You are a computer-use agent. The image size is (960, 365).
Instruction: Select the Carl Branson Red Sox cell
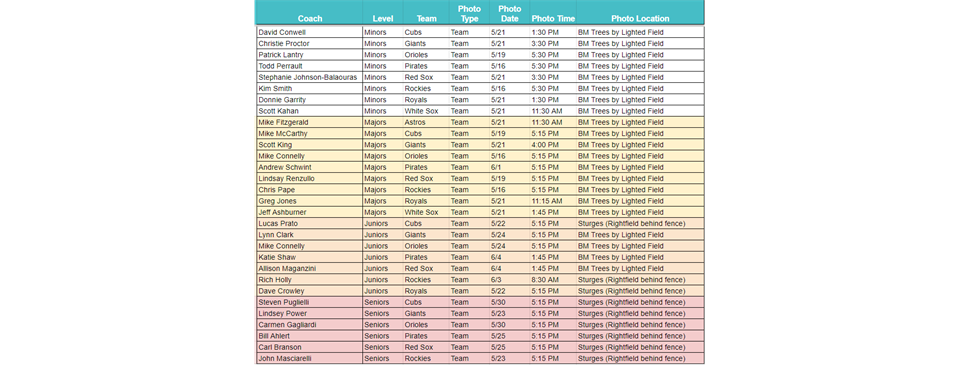[426, 347]
